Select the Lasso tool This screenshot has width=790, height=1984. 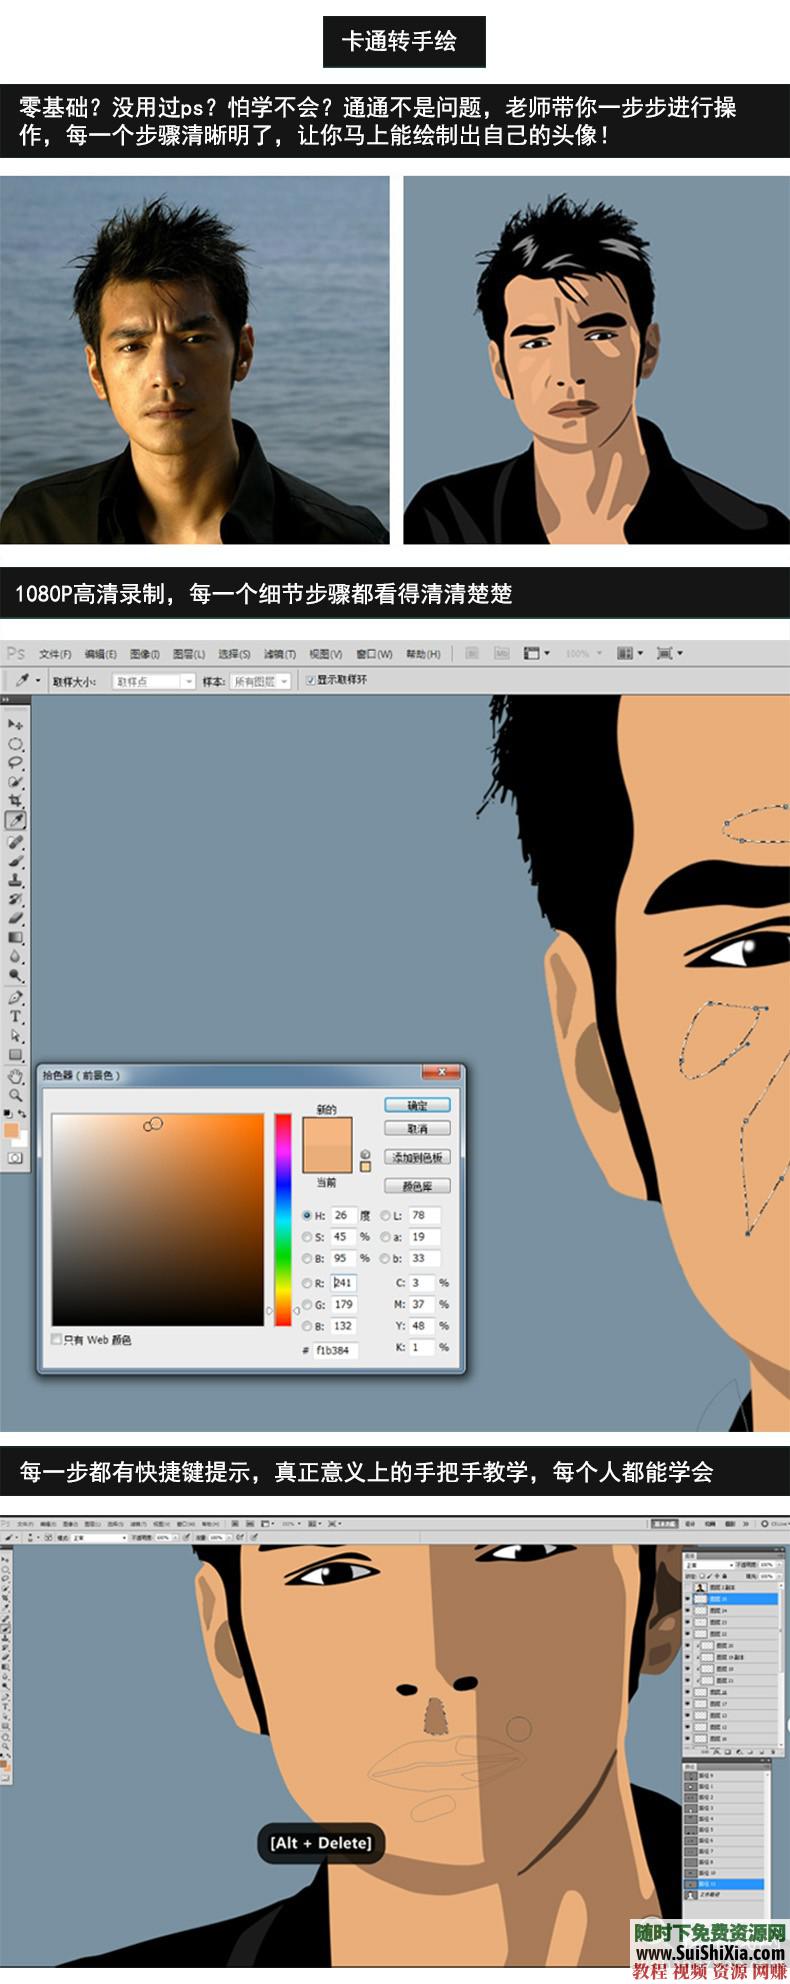click(x=15, y=762)
